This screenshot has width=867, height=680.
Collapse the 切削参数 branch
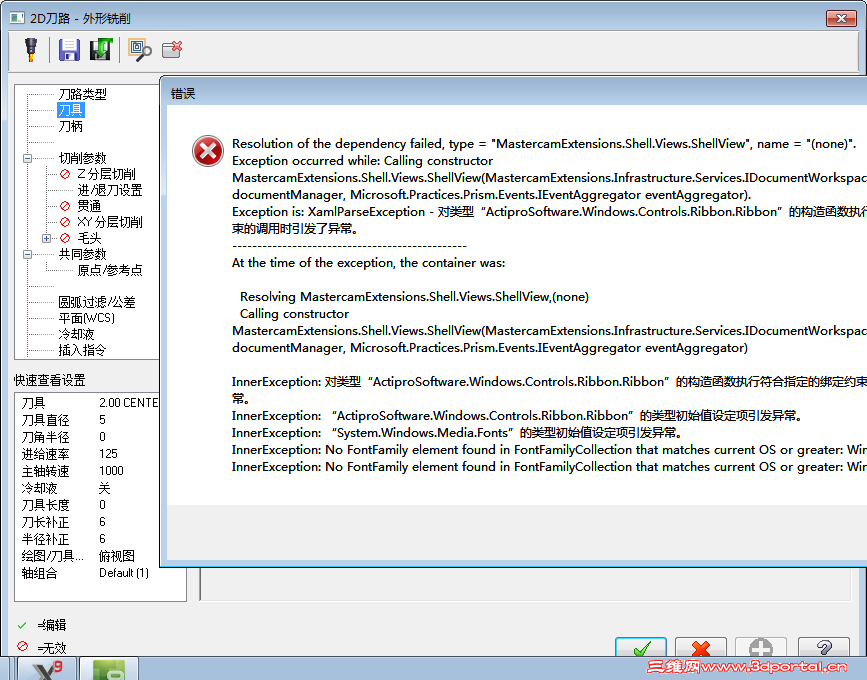(x=27, y=158)
